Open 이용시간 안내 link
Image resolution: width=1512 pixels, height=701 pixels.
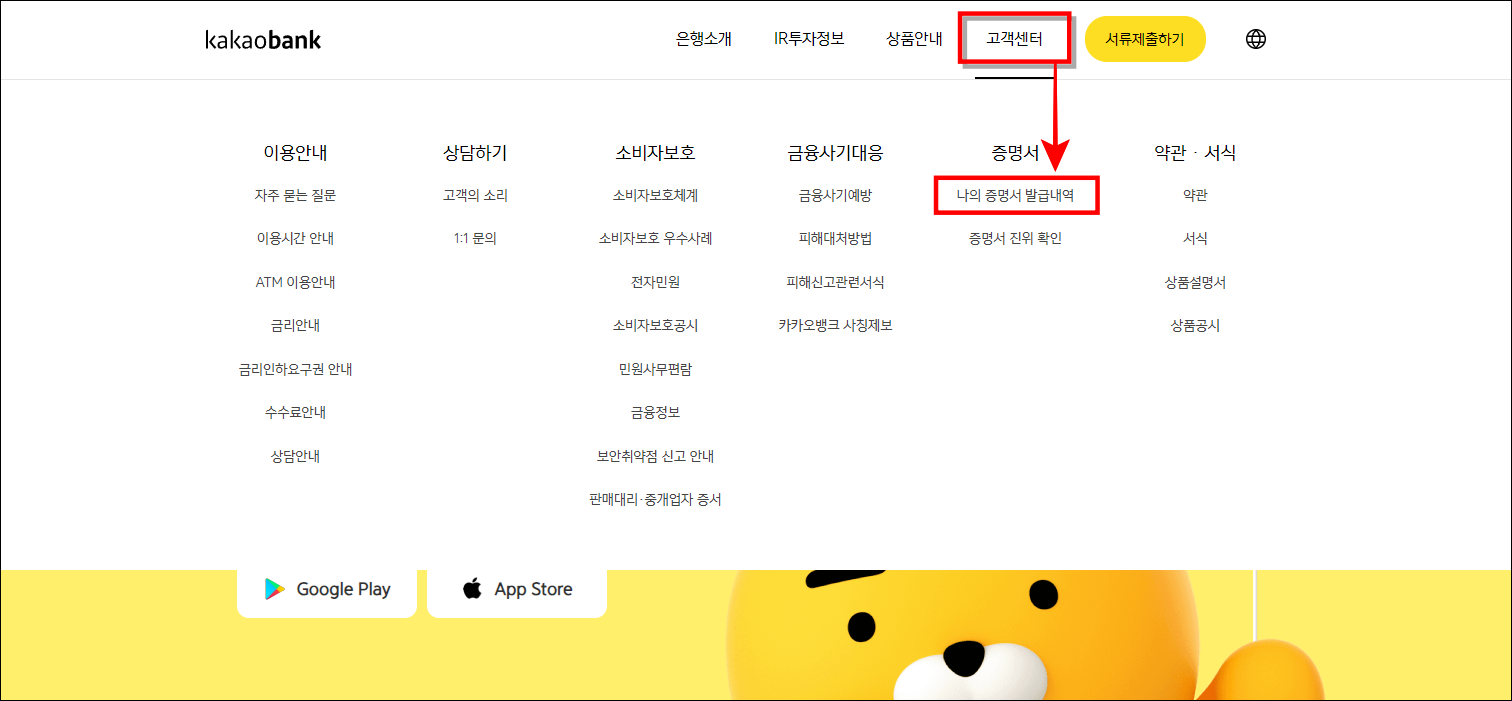(x=295, y=239)
